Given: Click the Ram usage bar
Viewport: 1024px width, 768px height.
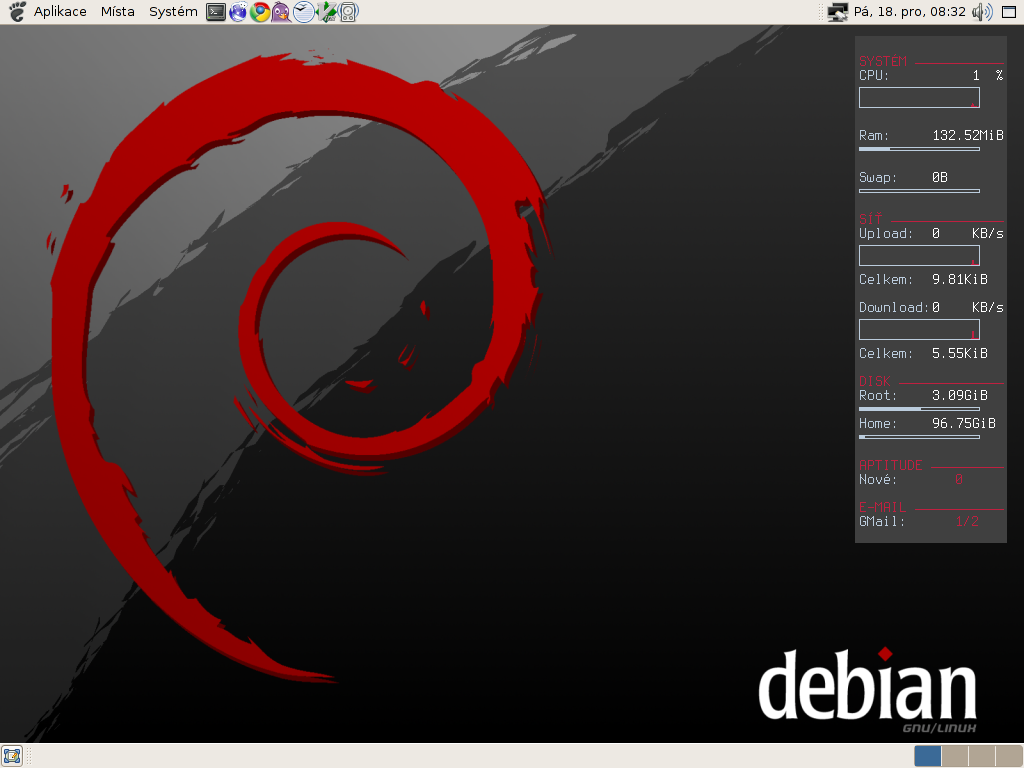Looking at the screenshot, I should (919, 149).
